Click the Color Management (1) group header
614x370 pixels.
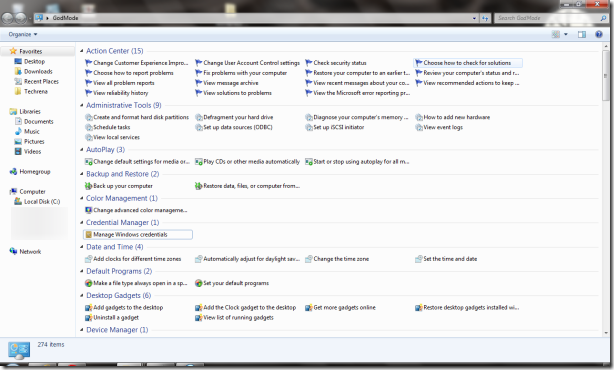click(122, 198)
